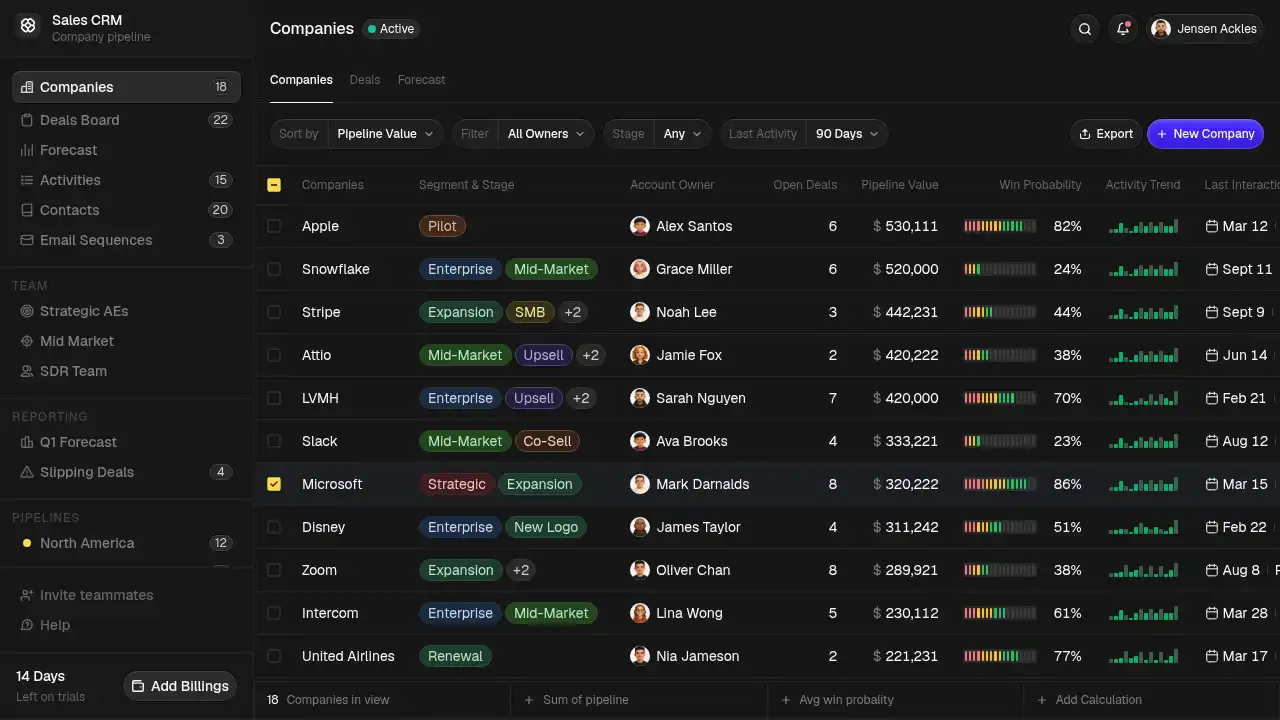Click the Invite teammates person icon
The height and width of the screenshot is (720, 1280).
27,595
